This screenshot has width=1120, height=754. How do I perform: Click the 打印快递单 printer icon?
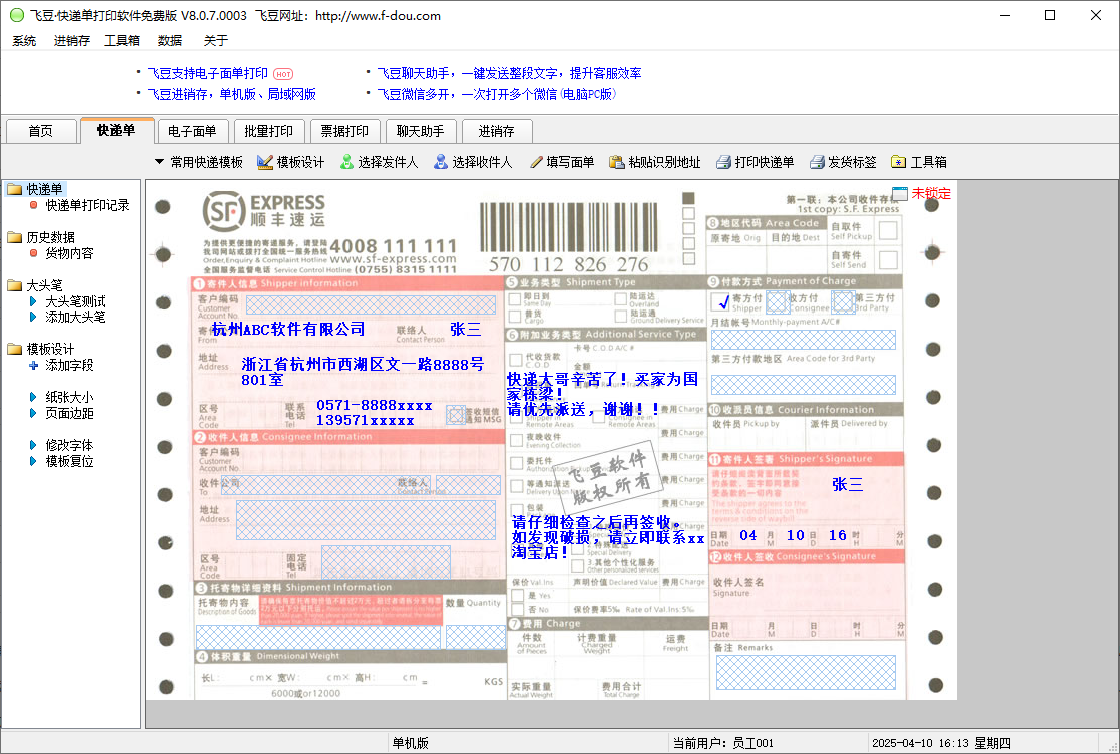723,162
